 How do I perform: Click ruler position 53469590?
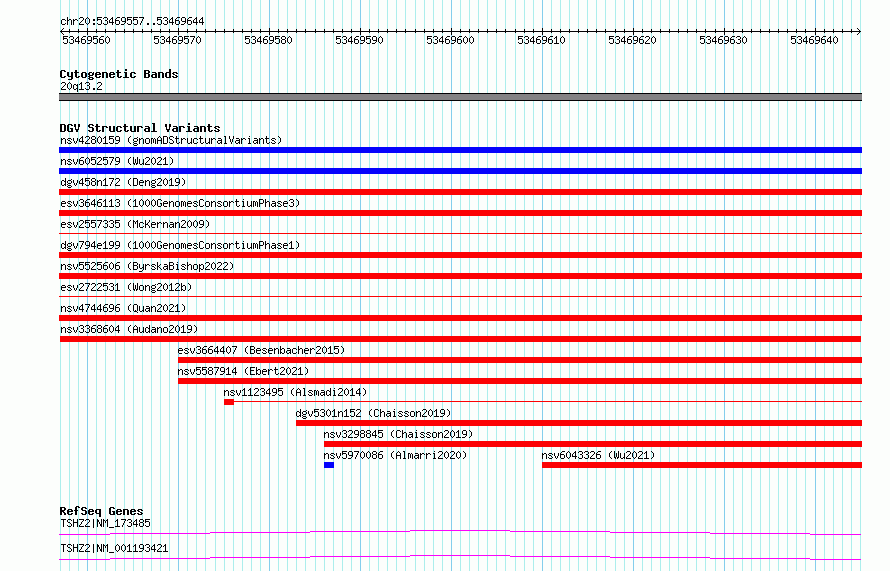(359, 40)
